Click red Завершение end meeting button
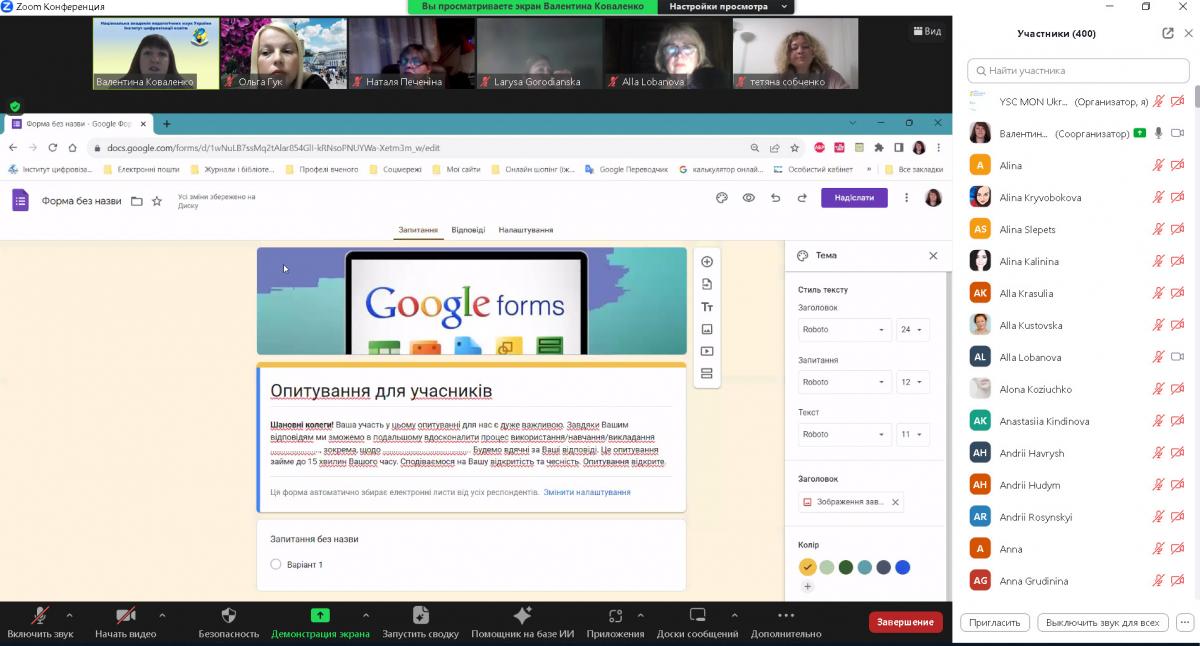Screen dimensions: 1200x646 point(905,622)
